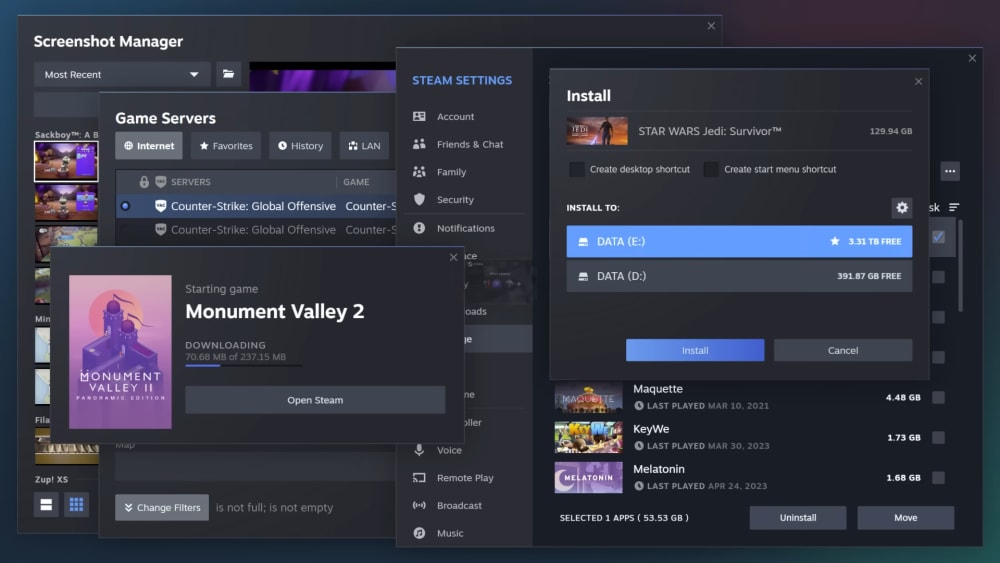Select the first Counter-Strike: Global Offensive server row

(x=256, y=206)
